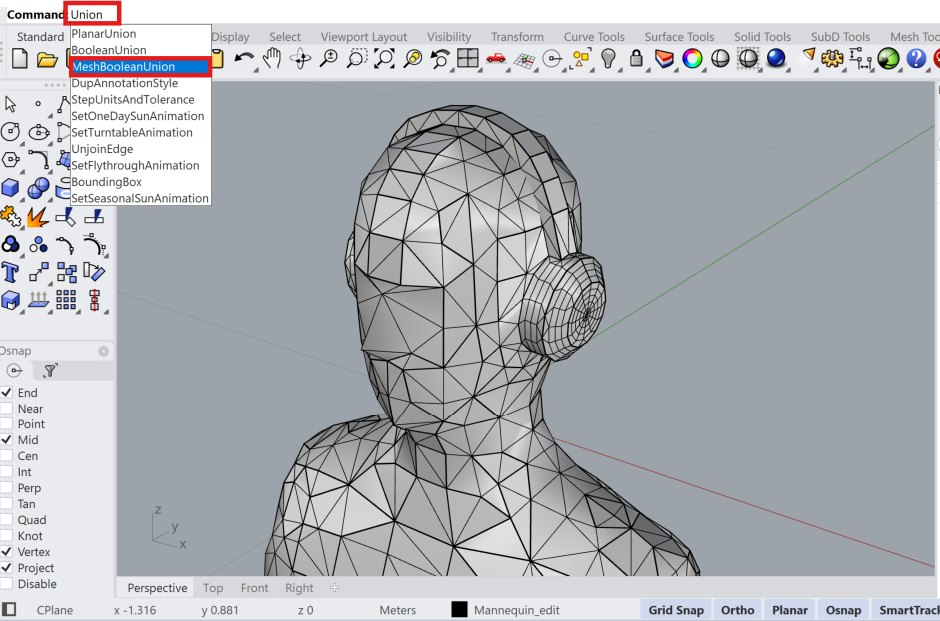Click the New file icon
Viewport: 940px width, 621px height.
(20, 59)
